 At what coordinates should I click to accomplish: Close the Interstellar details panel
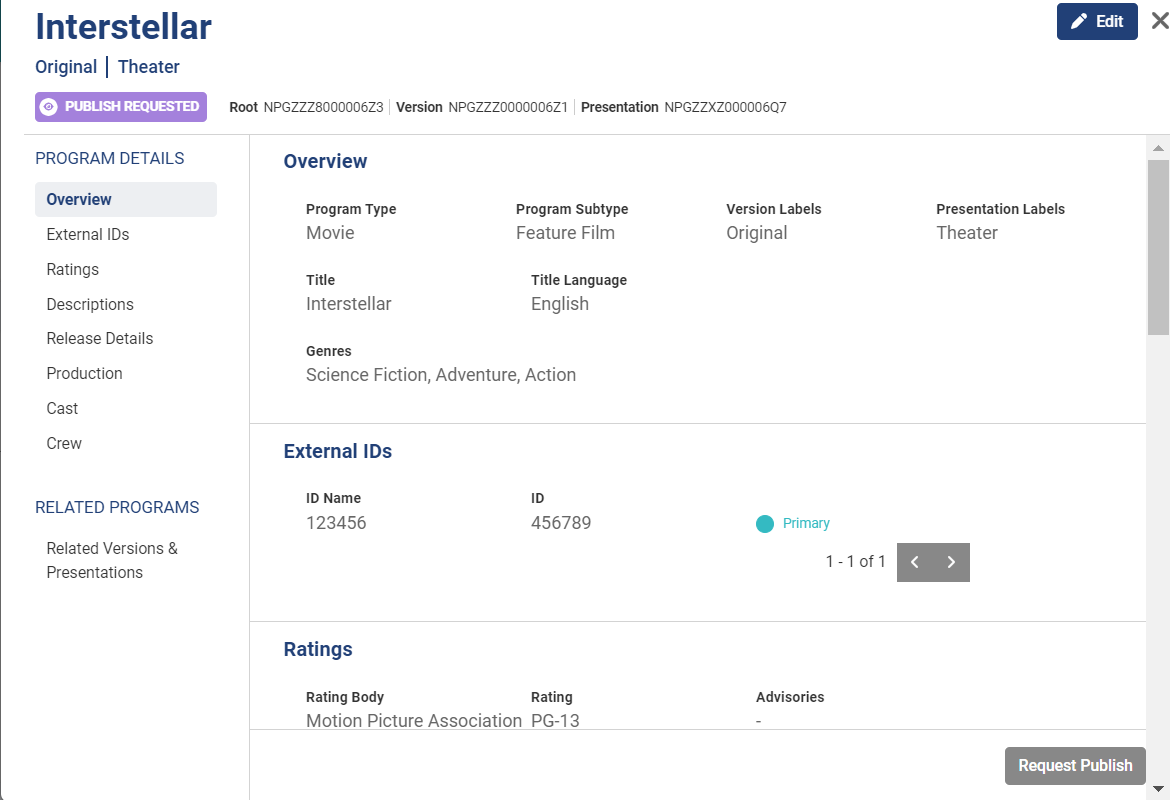coord(1159,21)
